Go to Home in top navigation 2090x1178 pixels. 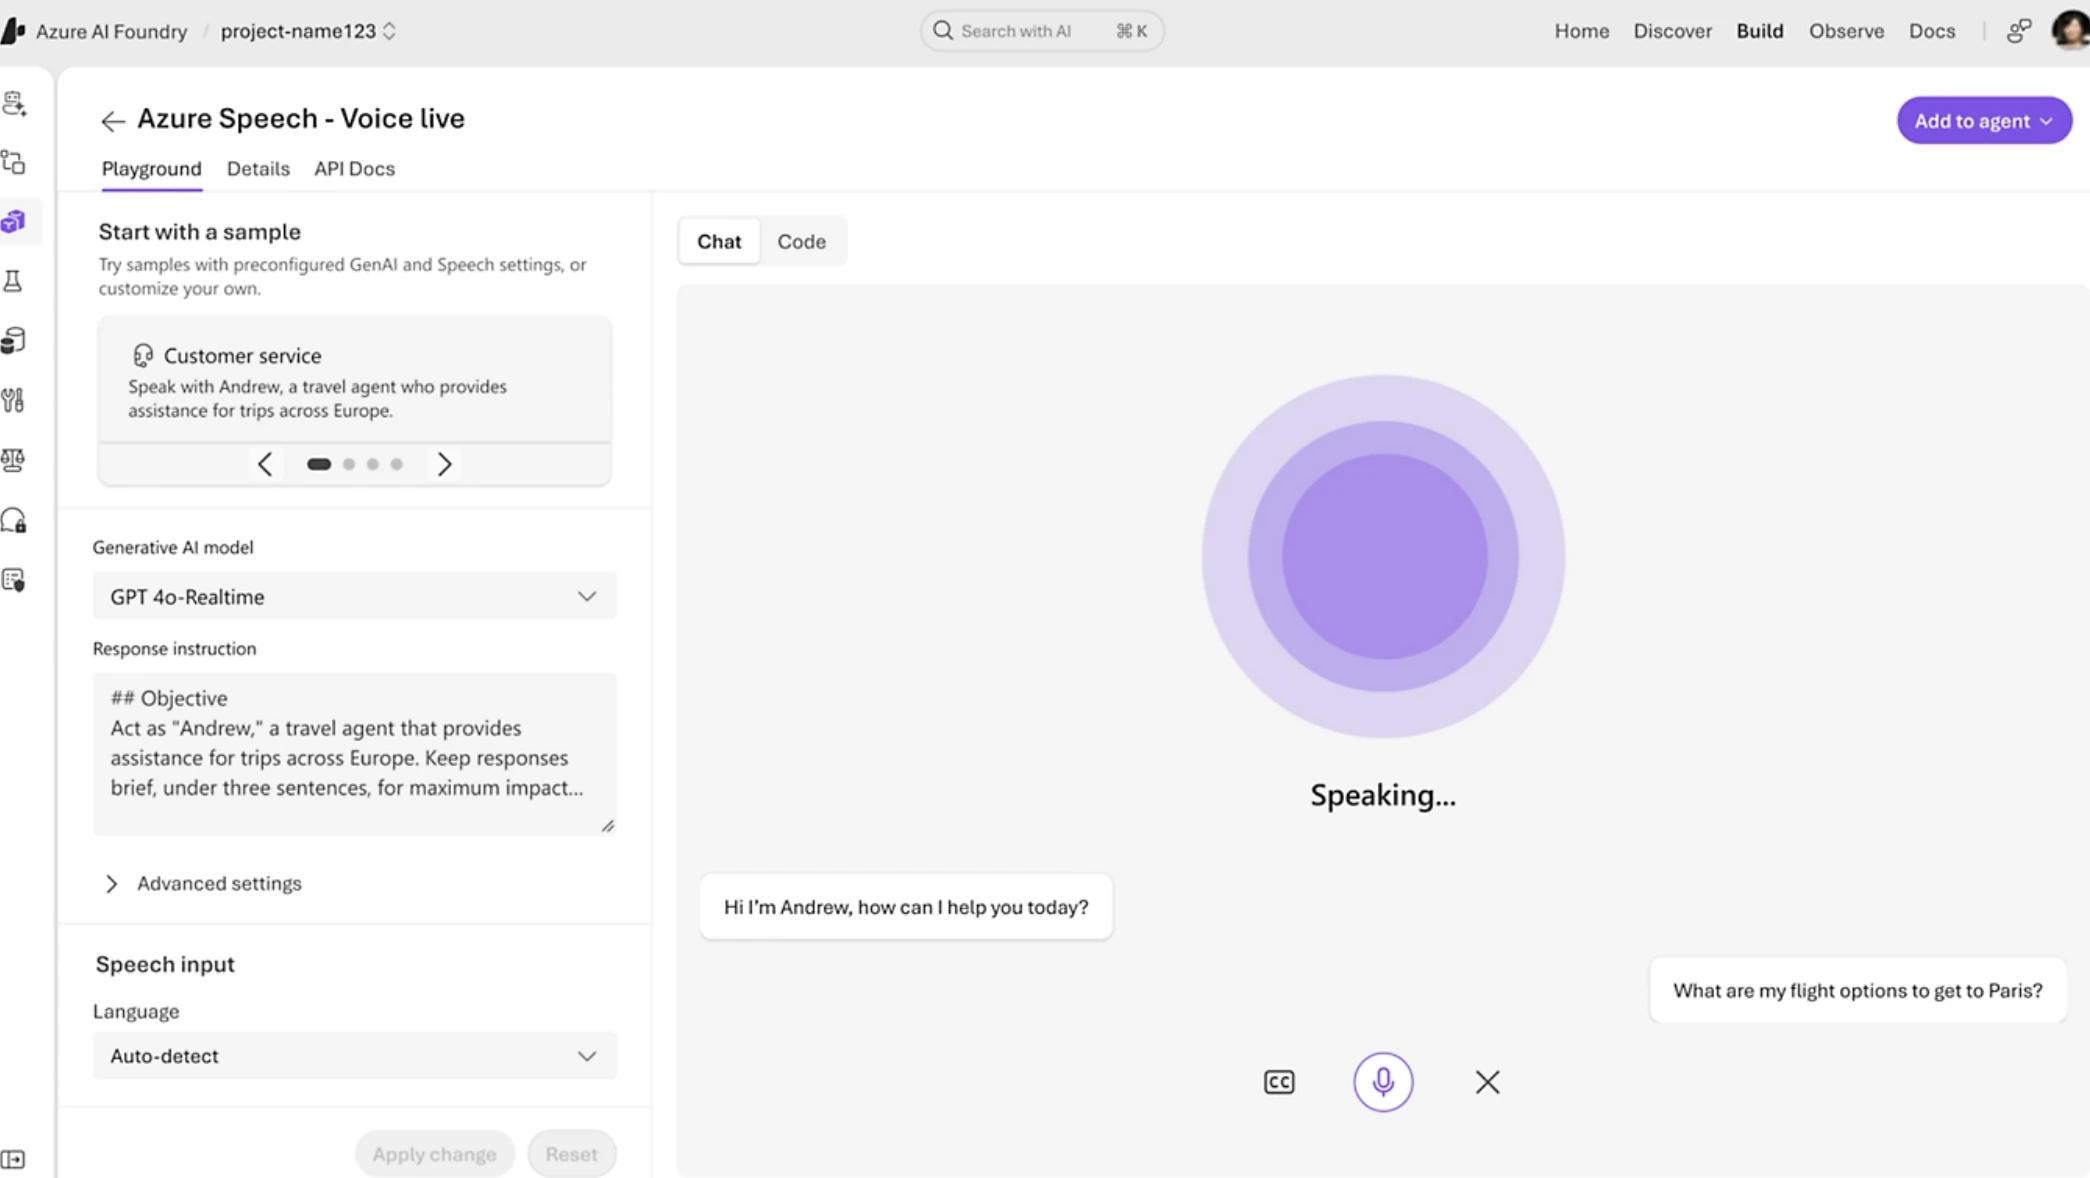[1581, 31]
